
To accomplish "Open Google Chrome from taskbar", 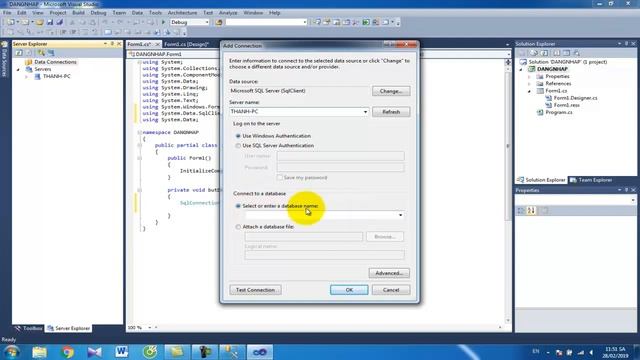I will click(67, 352).
